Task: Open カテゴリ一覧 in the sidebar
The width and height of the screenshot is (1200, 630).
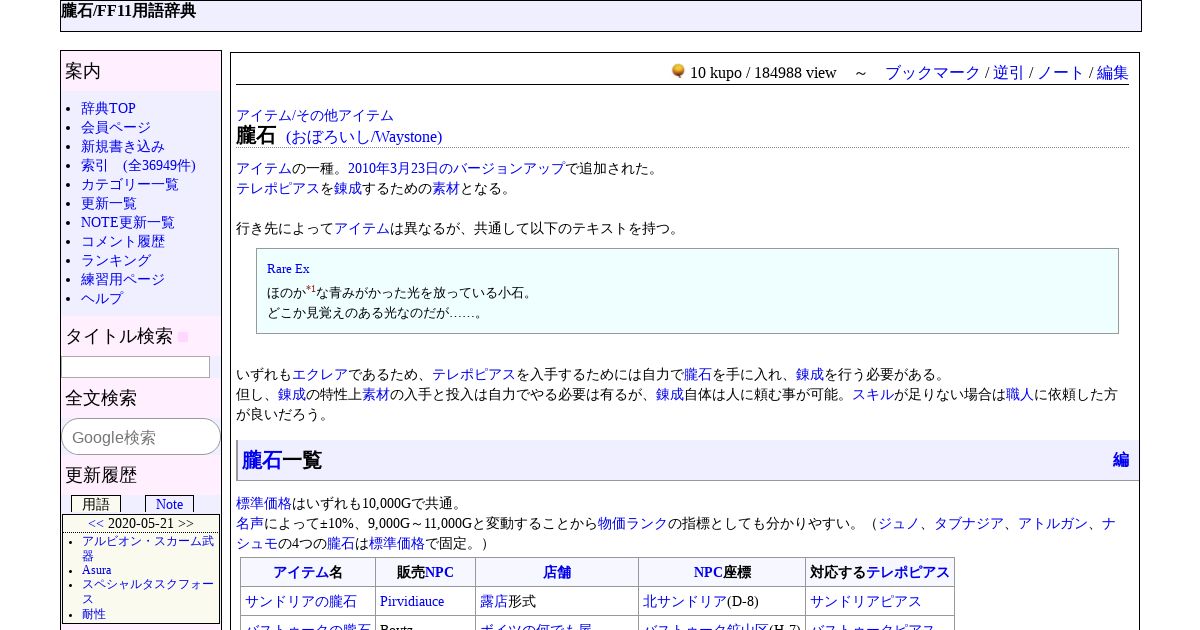Action: point(130,185)
